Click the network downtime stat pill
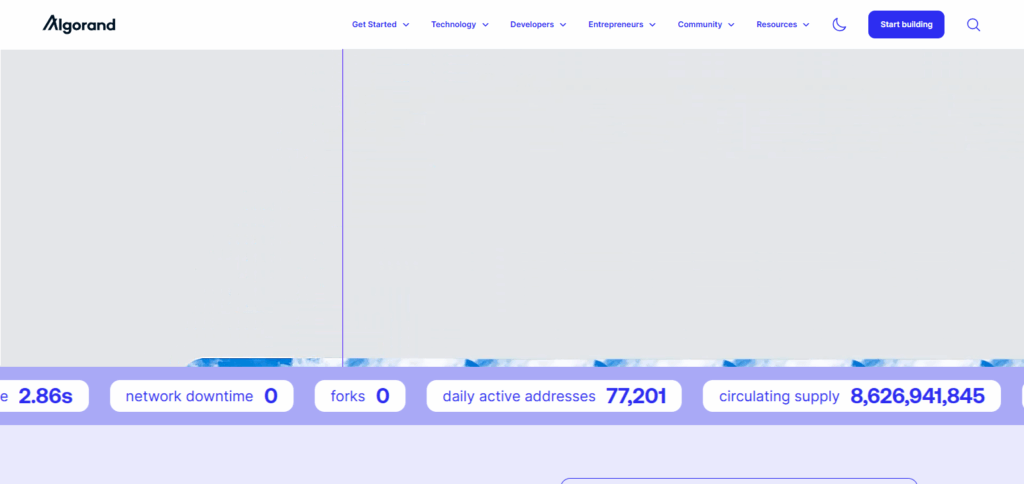 pos(201,396)
